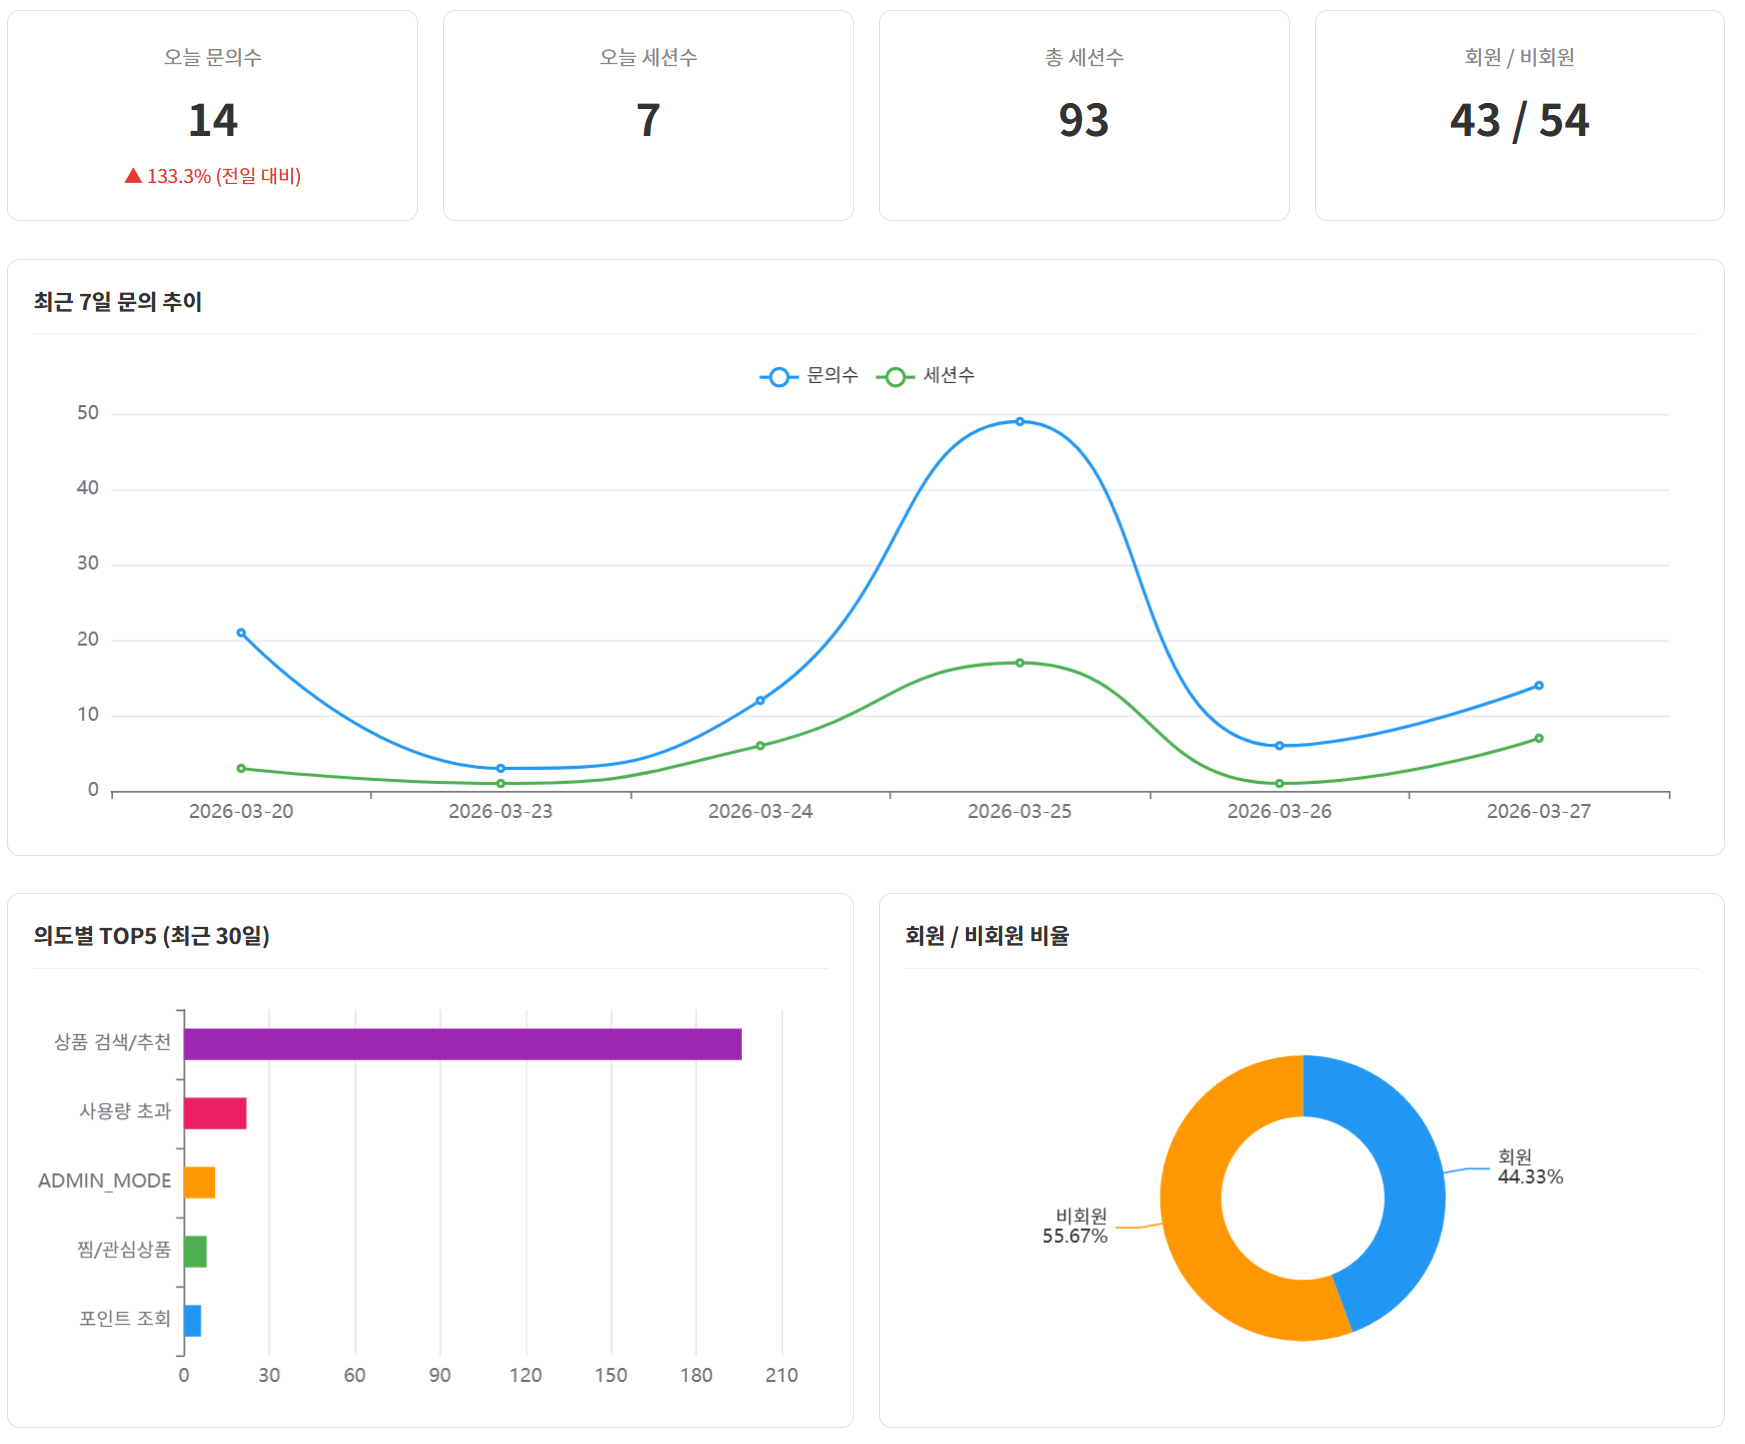
Task: Click the 2026-03-23 x-axis date label
Action: coord(500,811)
